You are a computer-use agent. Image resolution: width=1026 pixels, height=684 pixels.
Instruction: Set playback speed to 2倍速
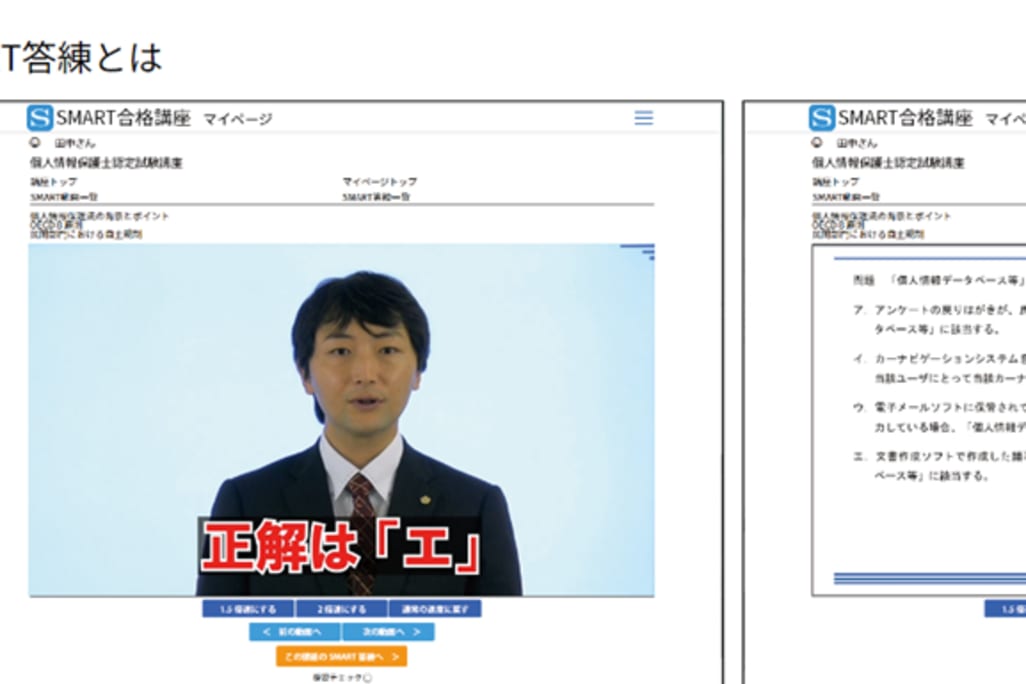click(341, 608)
